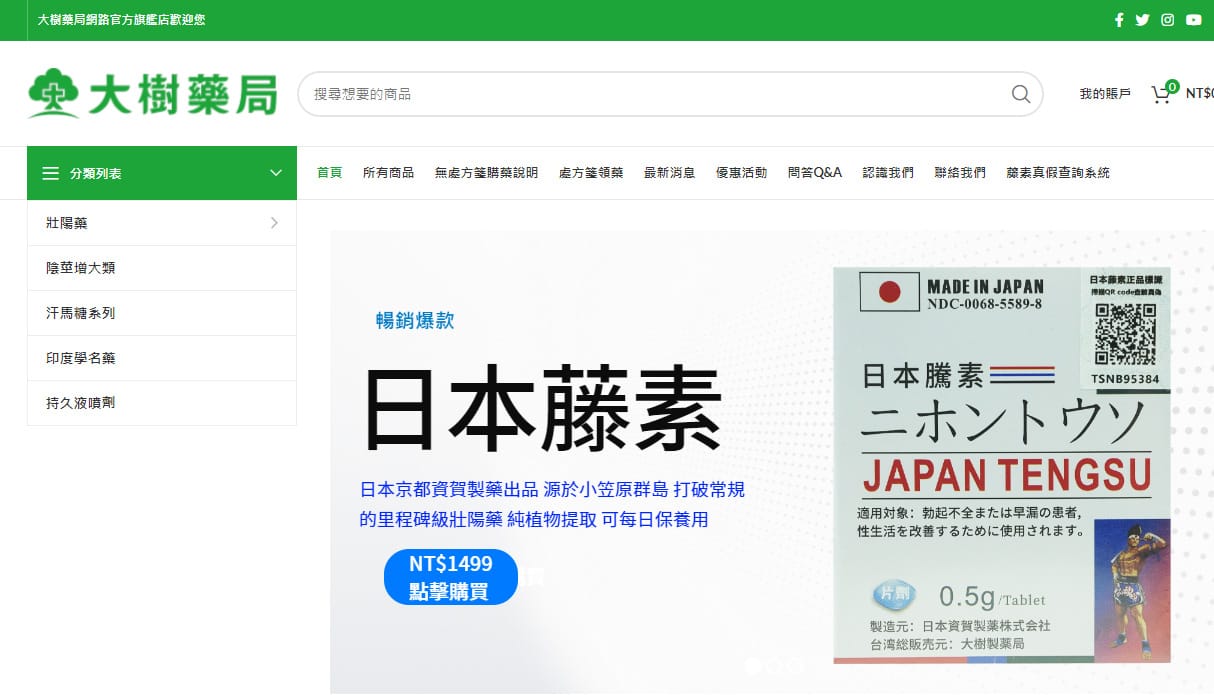Open 我的賬戶 account link
1214x695 pixels.
coord(1105,94)
